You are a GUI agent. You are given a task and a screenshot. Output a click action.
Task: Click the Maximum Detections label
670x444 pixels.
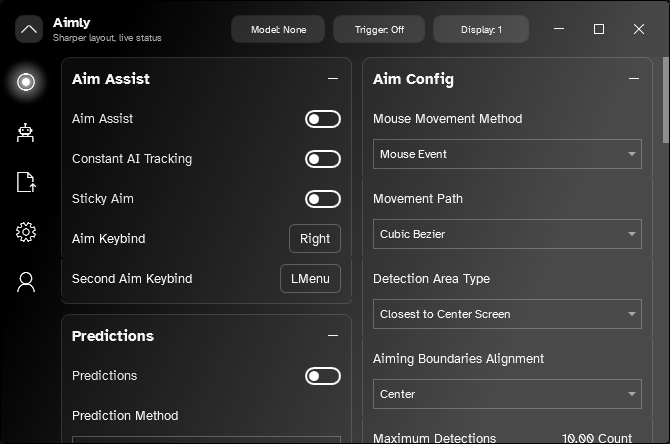click(x=434, y=438)
